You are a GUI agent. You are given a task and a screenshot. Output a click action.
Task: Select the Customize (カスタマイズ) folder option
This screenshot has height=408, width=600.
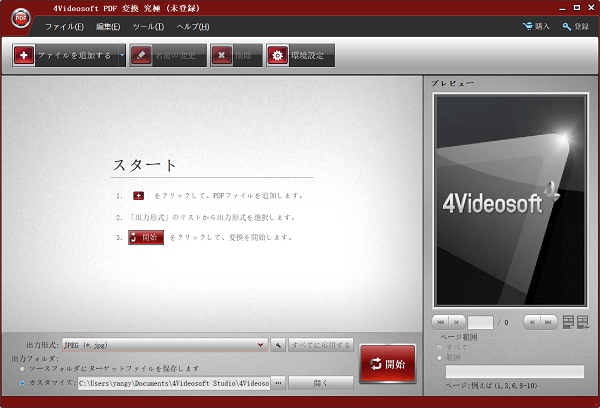click(x=22, y=382)
